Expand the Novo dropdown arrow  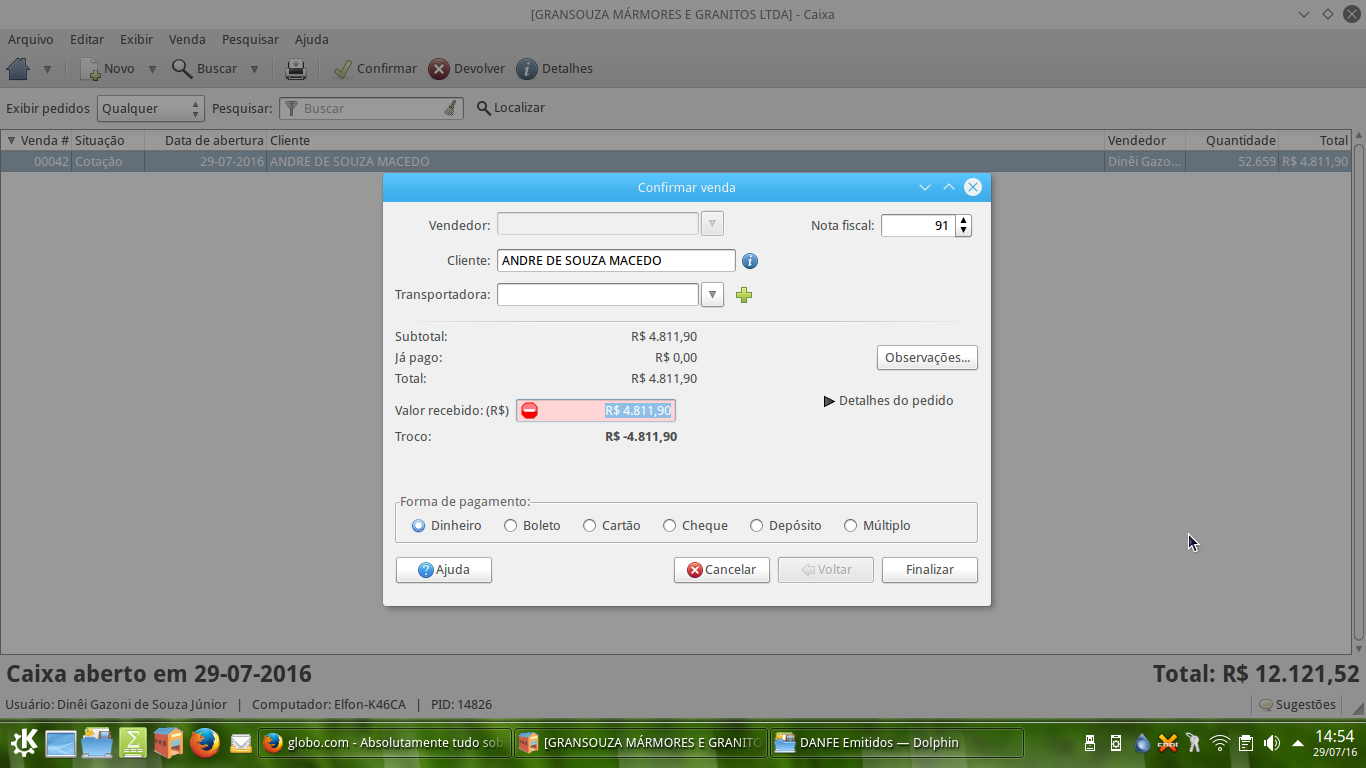152,69
